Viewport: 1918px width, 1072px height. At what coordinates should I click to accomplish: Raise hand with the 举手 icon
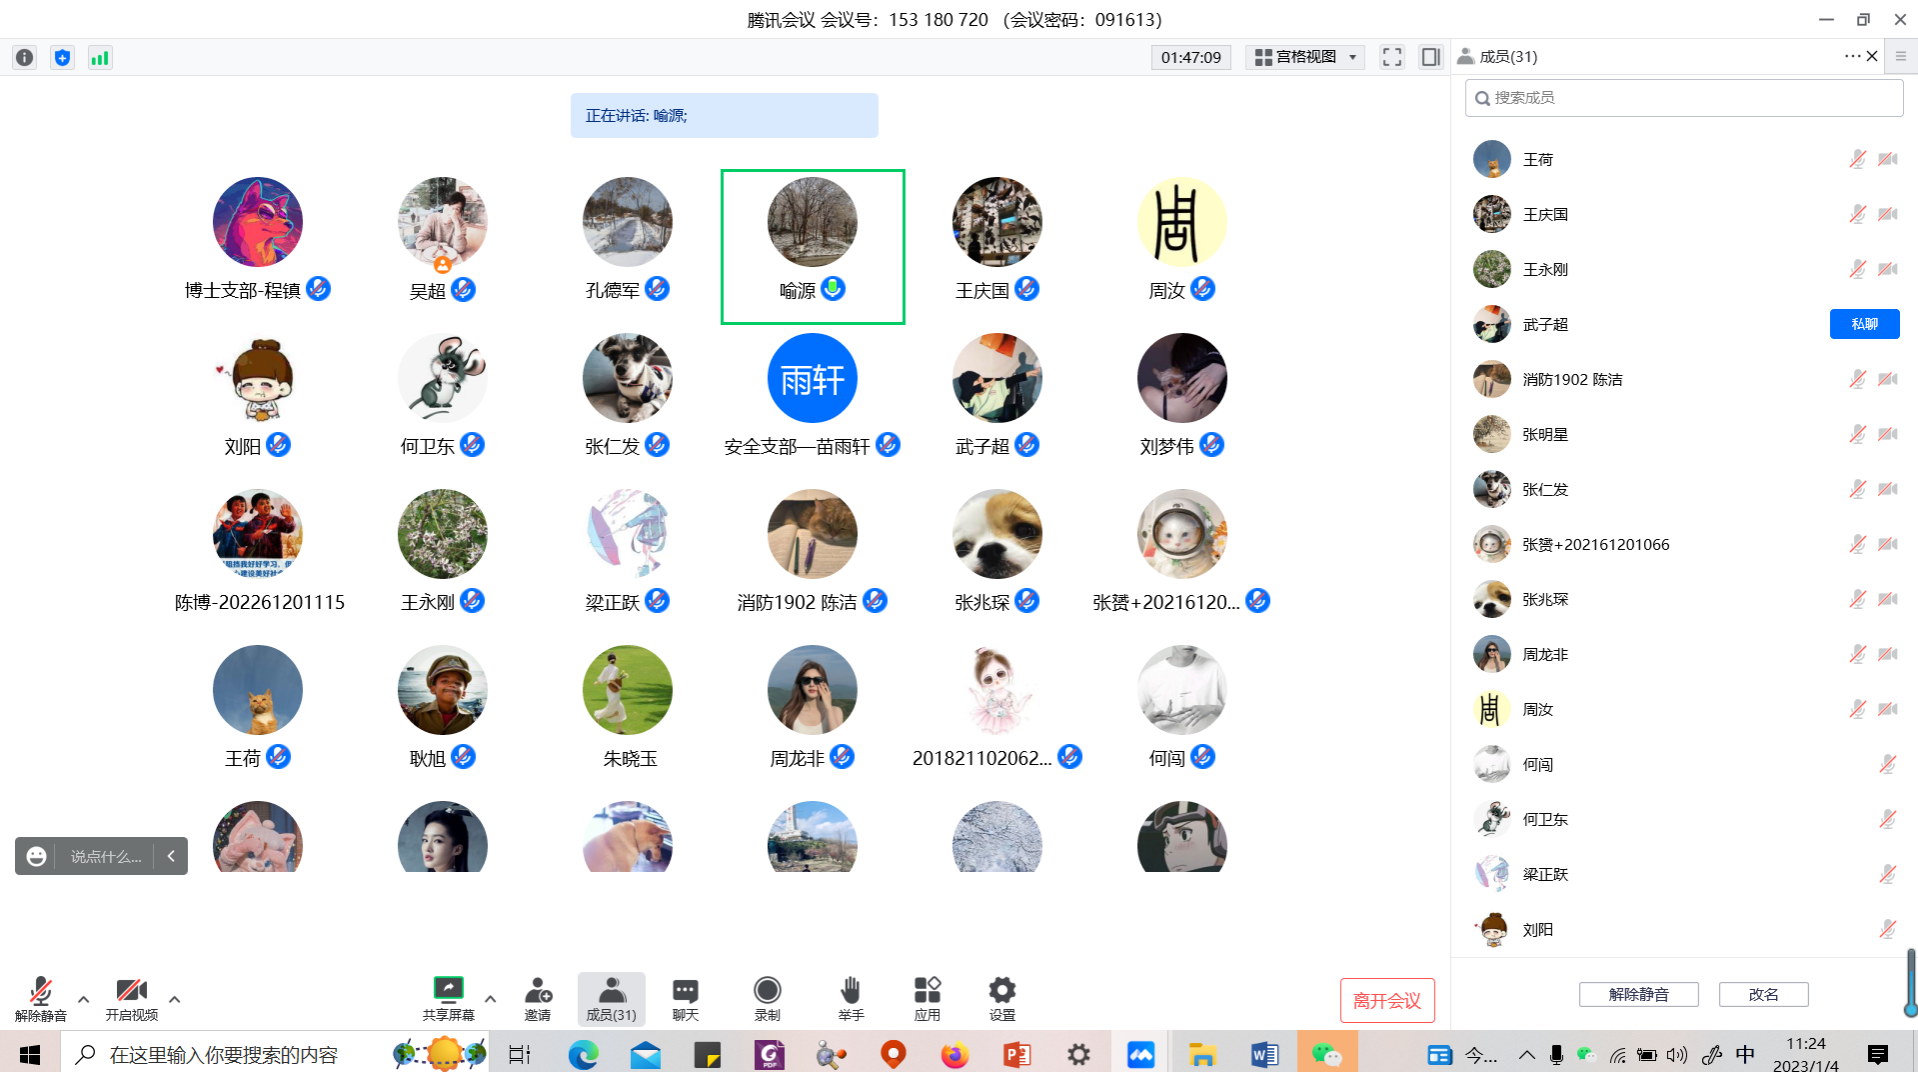(x=850, y=998)
